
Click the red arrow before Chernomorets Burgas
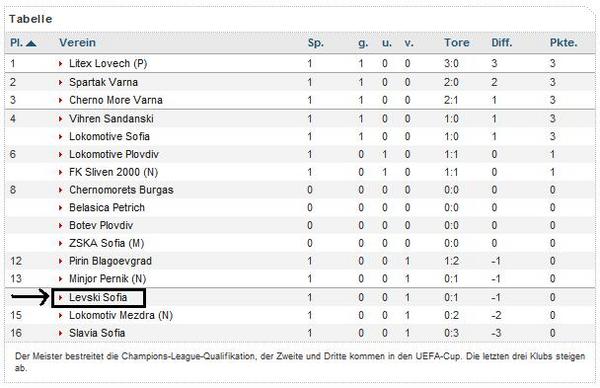click(60, 190)
